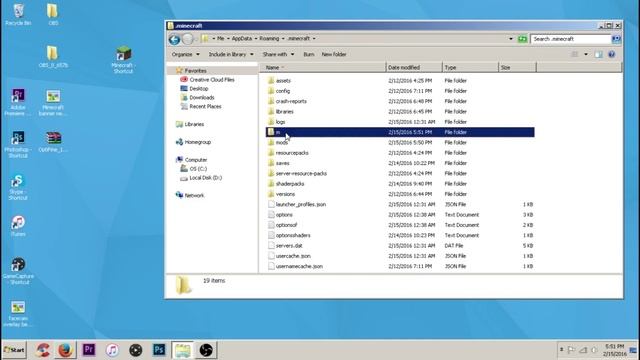Open OBS from the taskbar
The width and height of the screenshot is (640, 360).
click(x=206, y=350)
